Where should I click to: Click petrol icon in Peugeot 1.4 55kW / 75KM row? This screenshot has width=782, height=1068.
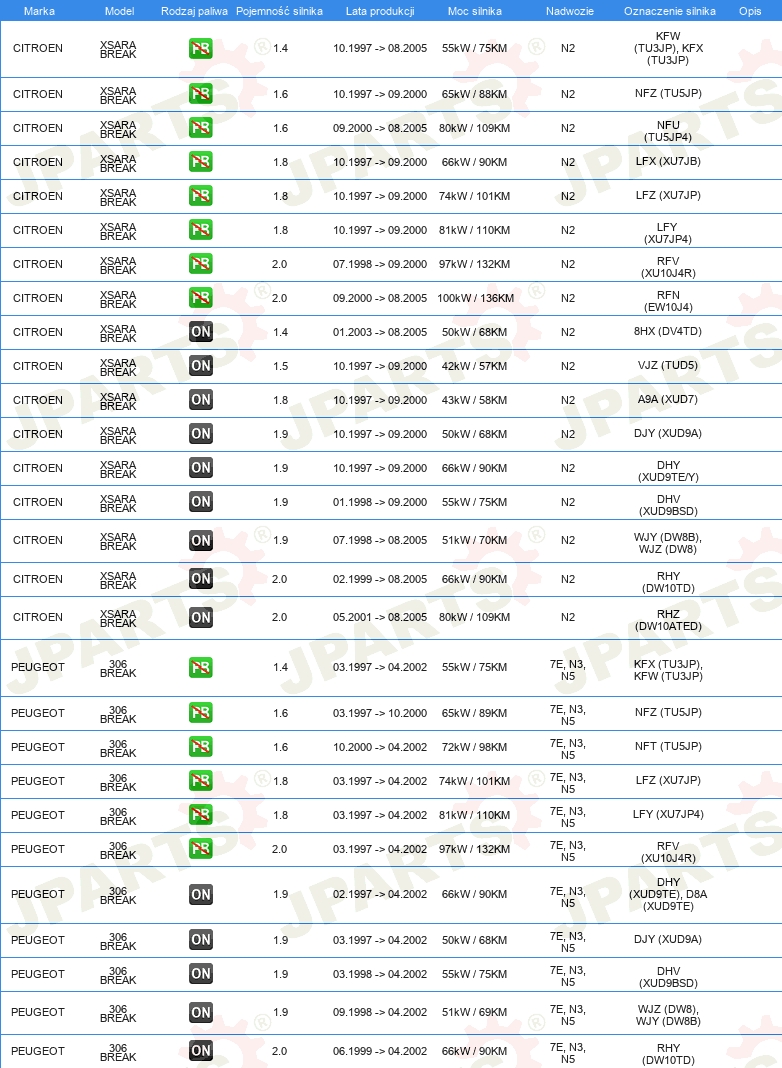point(200,668)
